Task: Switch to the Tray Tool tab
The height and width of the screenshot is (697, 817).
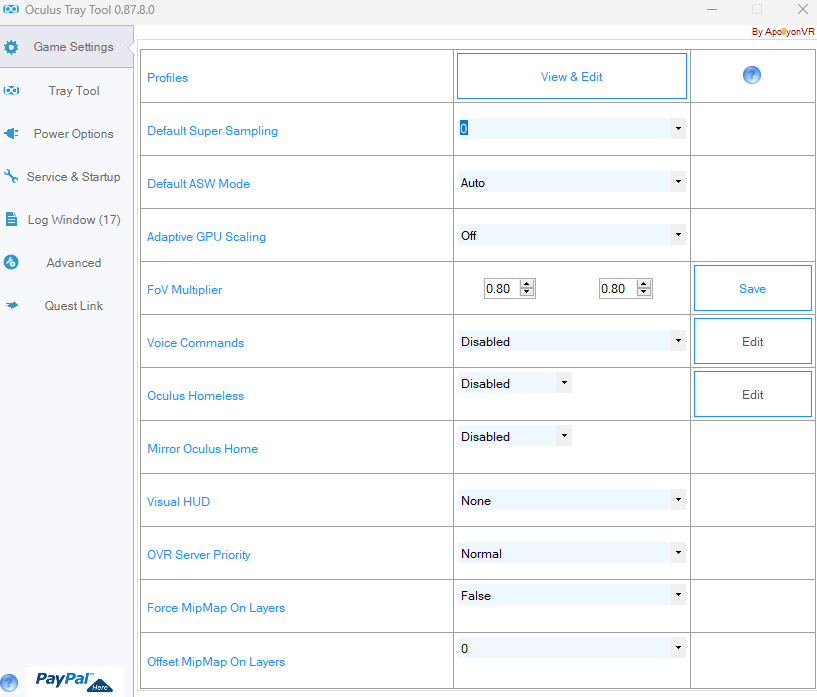Action: click(x=67, y=91)
